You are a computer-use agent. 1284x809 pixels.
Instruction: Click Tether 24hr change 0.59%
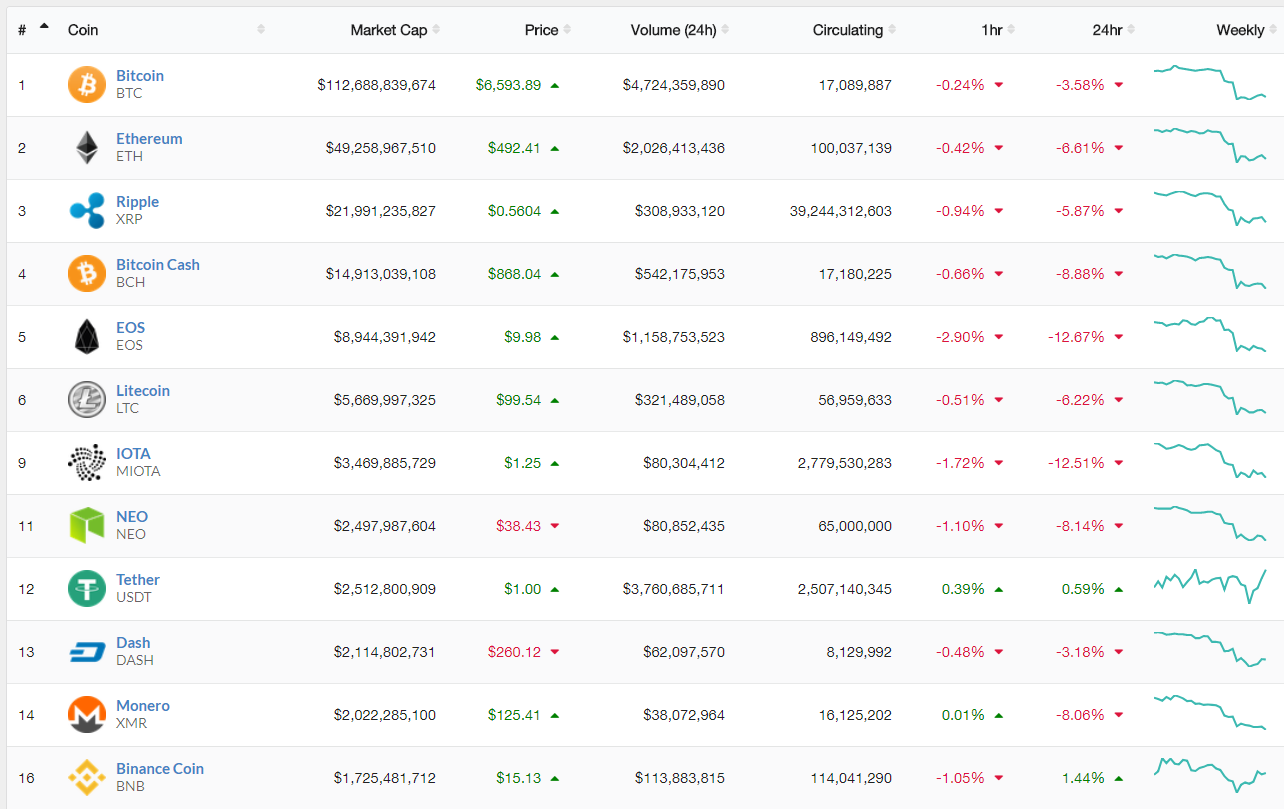click(1083, 589)
